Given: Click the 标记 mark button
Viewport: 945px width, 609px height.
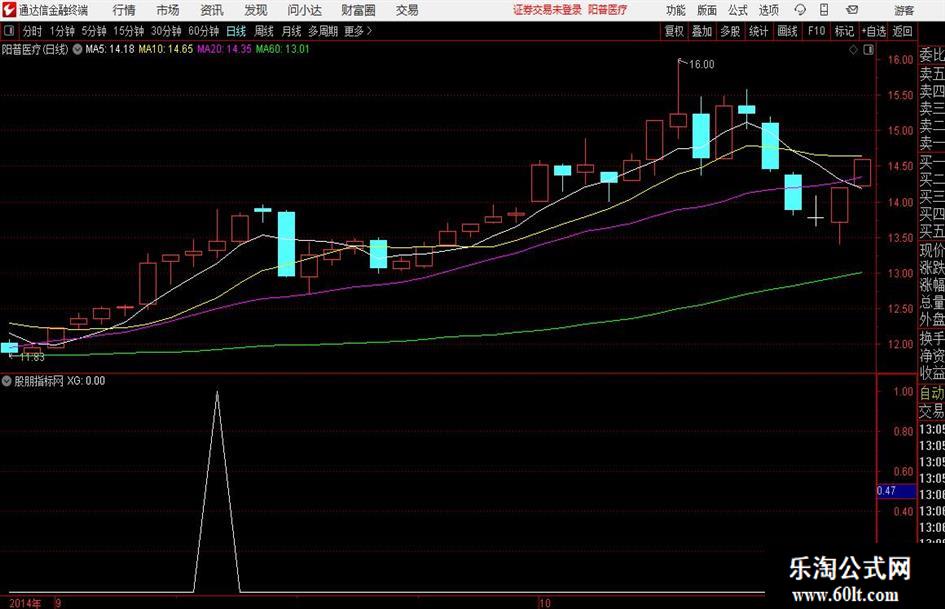Looking at the screenshot, I should [844, 31].
